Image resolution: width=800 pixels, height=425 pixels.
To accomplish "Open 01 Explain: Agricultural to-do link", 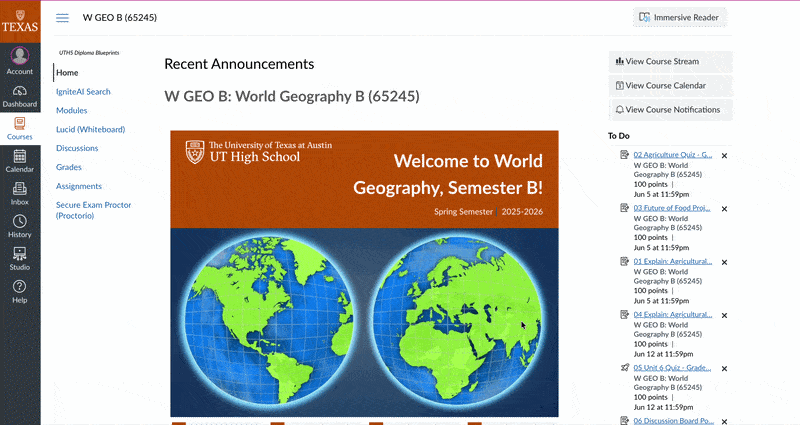I will click(673, 261).
